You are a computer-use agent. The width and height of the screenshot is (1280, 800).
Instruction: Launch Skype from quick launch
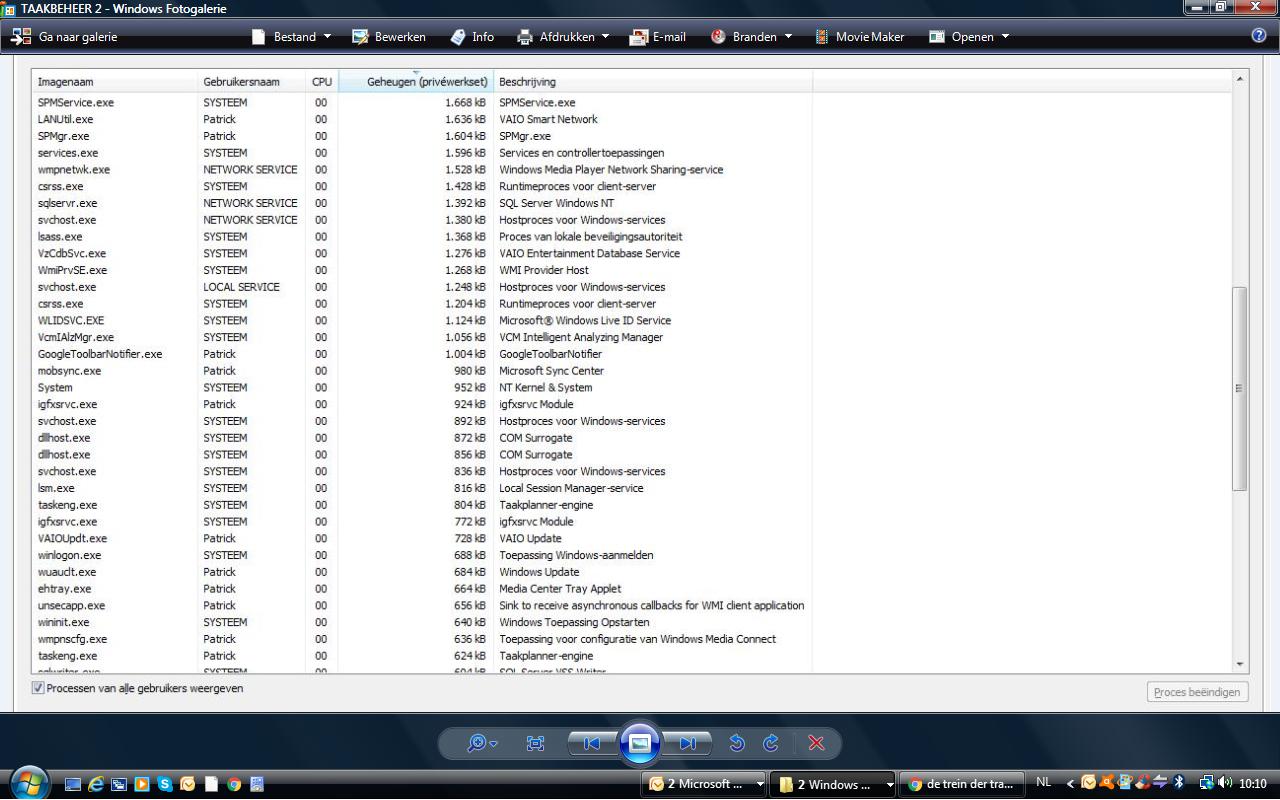165,785
